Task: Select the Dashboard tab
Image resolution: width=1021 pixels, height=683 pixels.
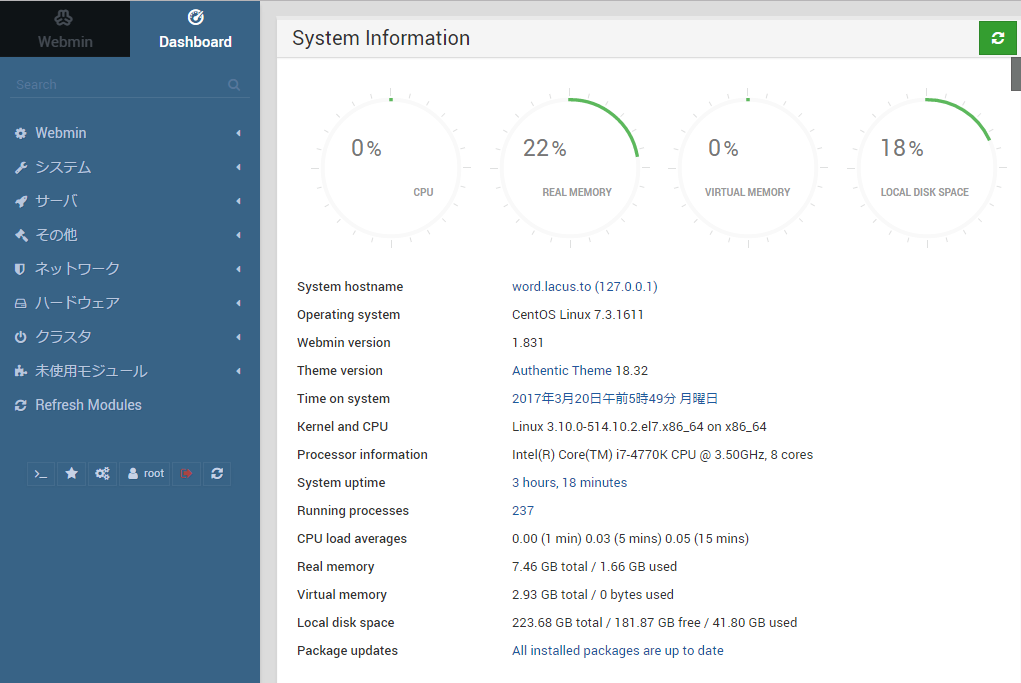Action: [x=195, y=29]
